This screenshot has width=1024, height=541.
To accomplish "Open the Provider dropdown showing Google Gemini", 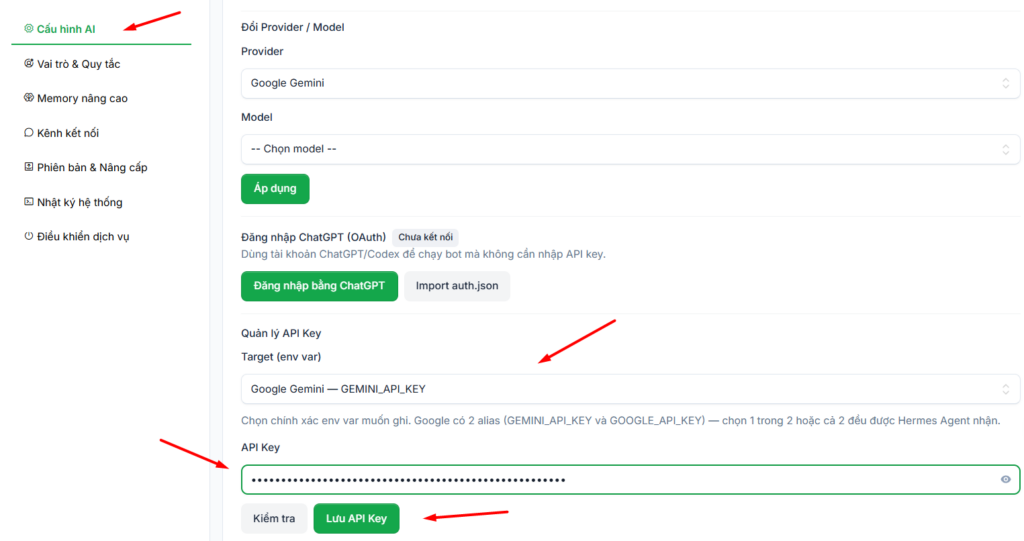I will (630, 83).
